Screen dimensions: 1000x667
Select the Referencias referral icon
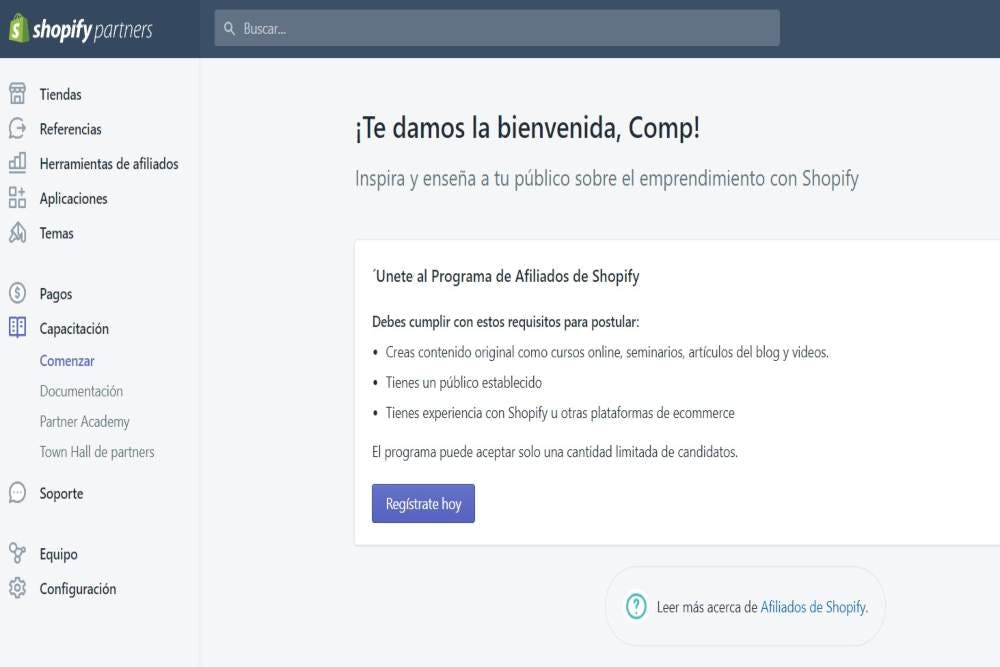[17, 129]
